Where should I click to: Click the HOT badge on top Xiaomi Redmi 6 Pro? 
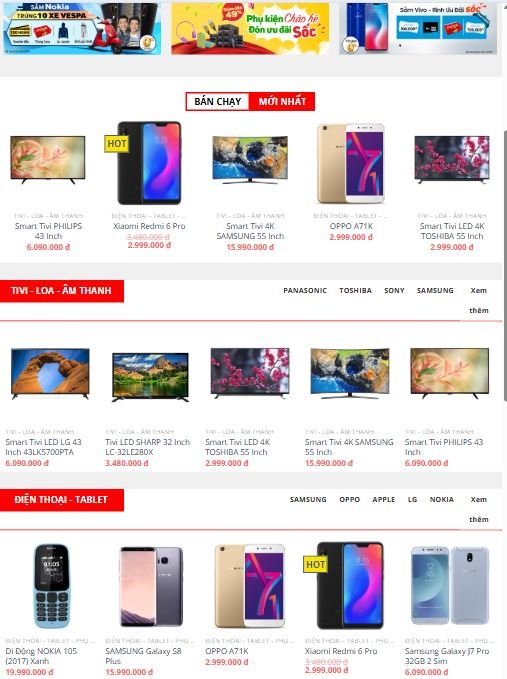coord(116,143)
